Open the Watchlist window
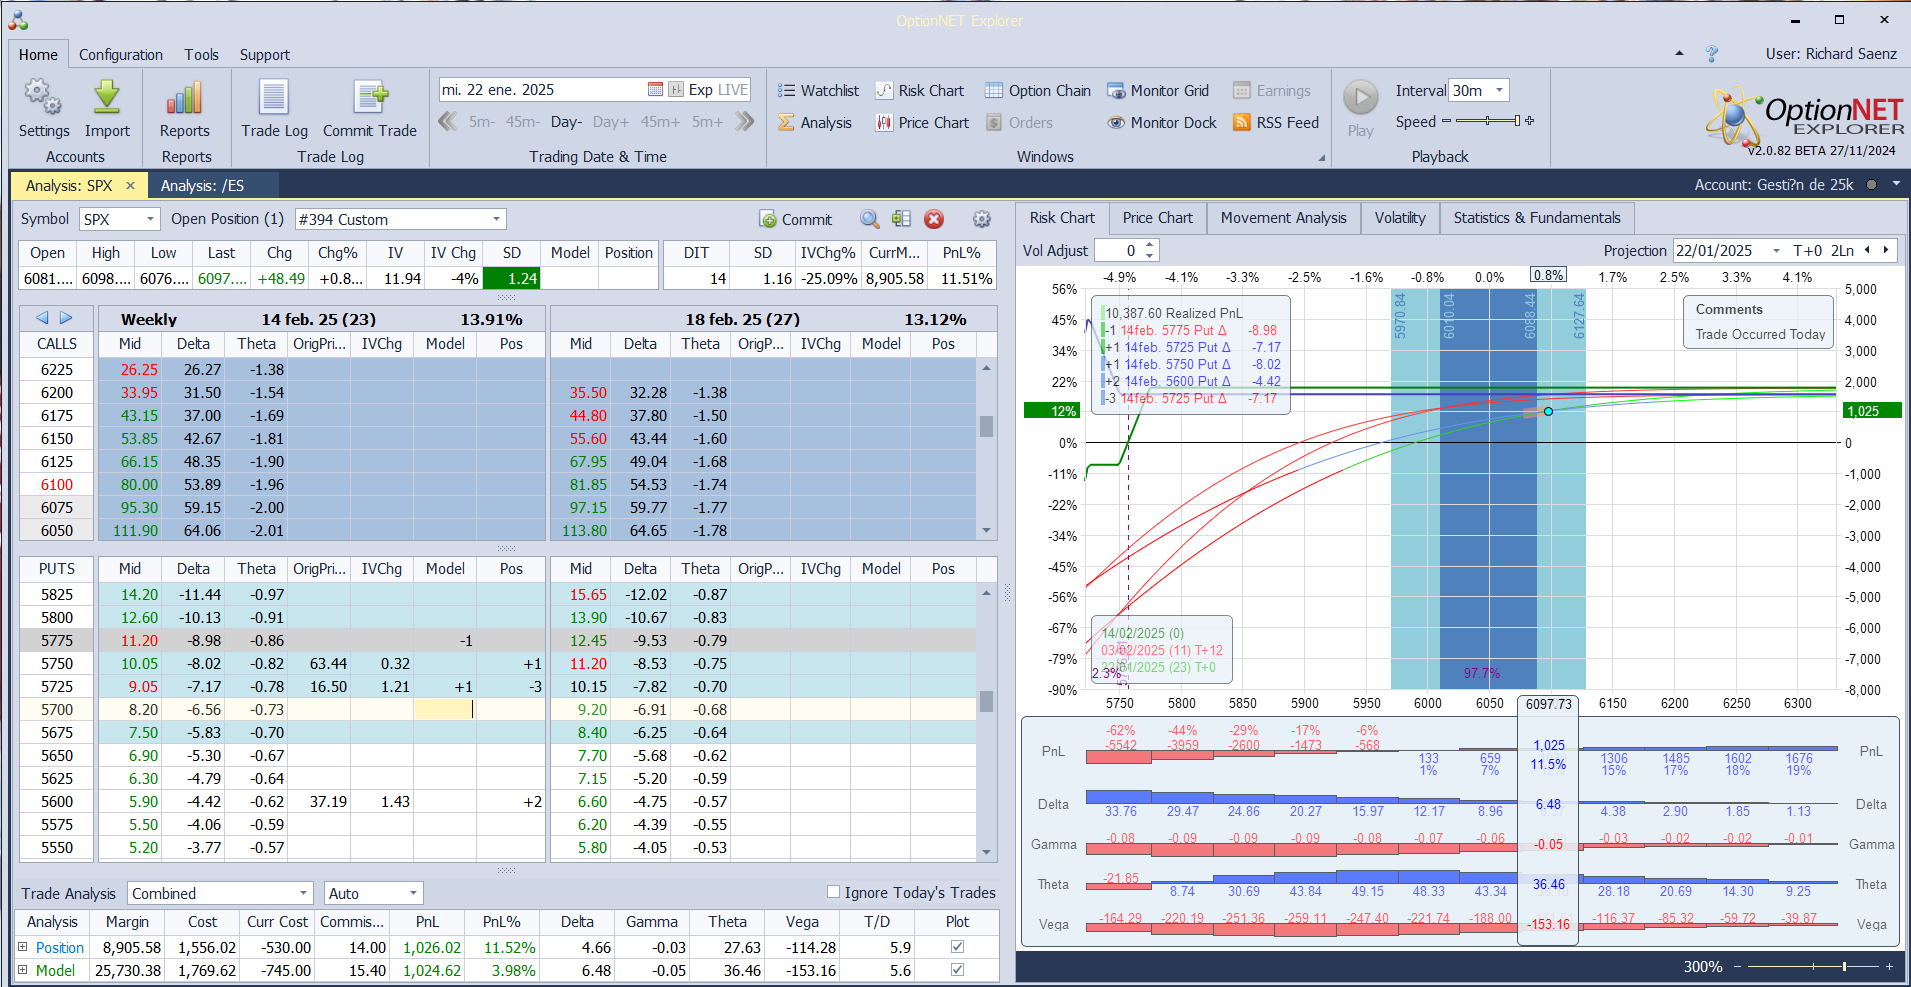Viewport: 1911px width, 987px height. coord(818,91)
